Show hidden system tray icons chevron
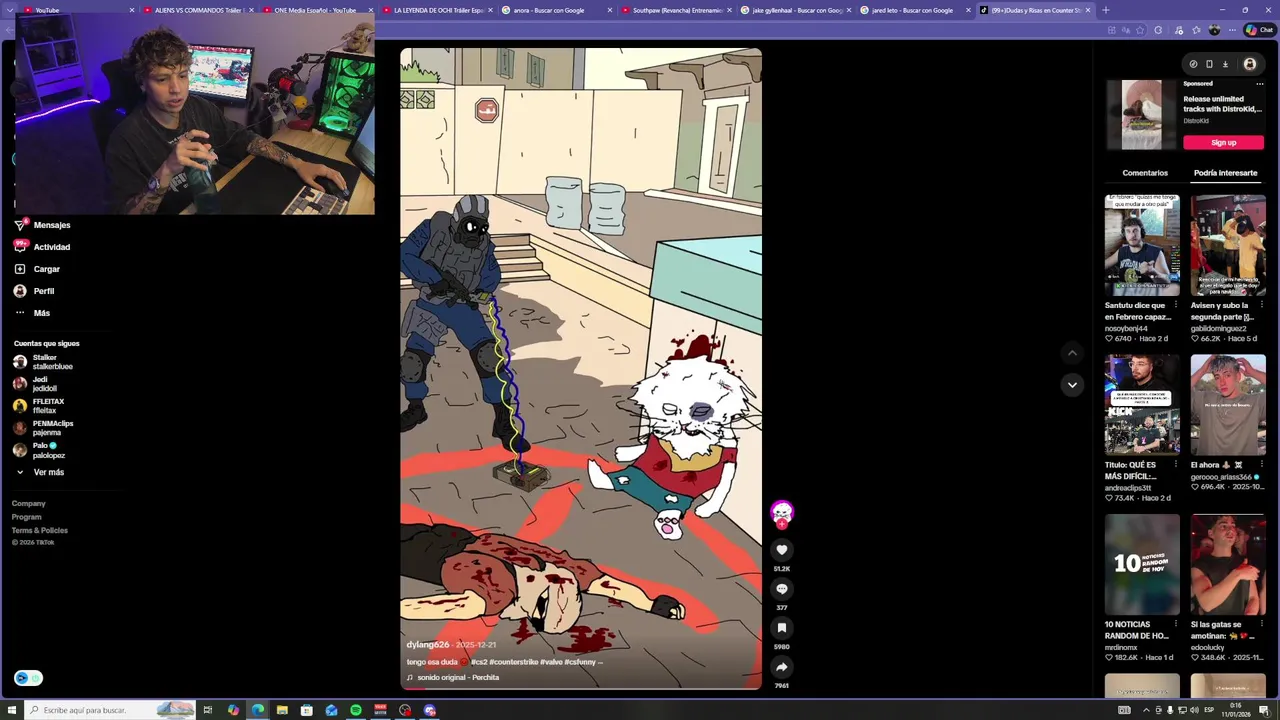 pyautogui.click(x=1146, y=710)
